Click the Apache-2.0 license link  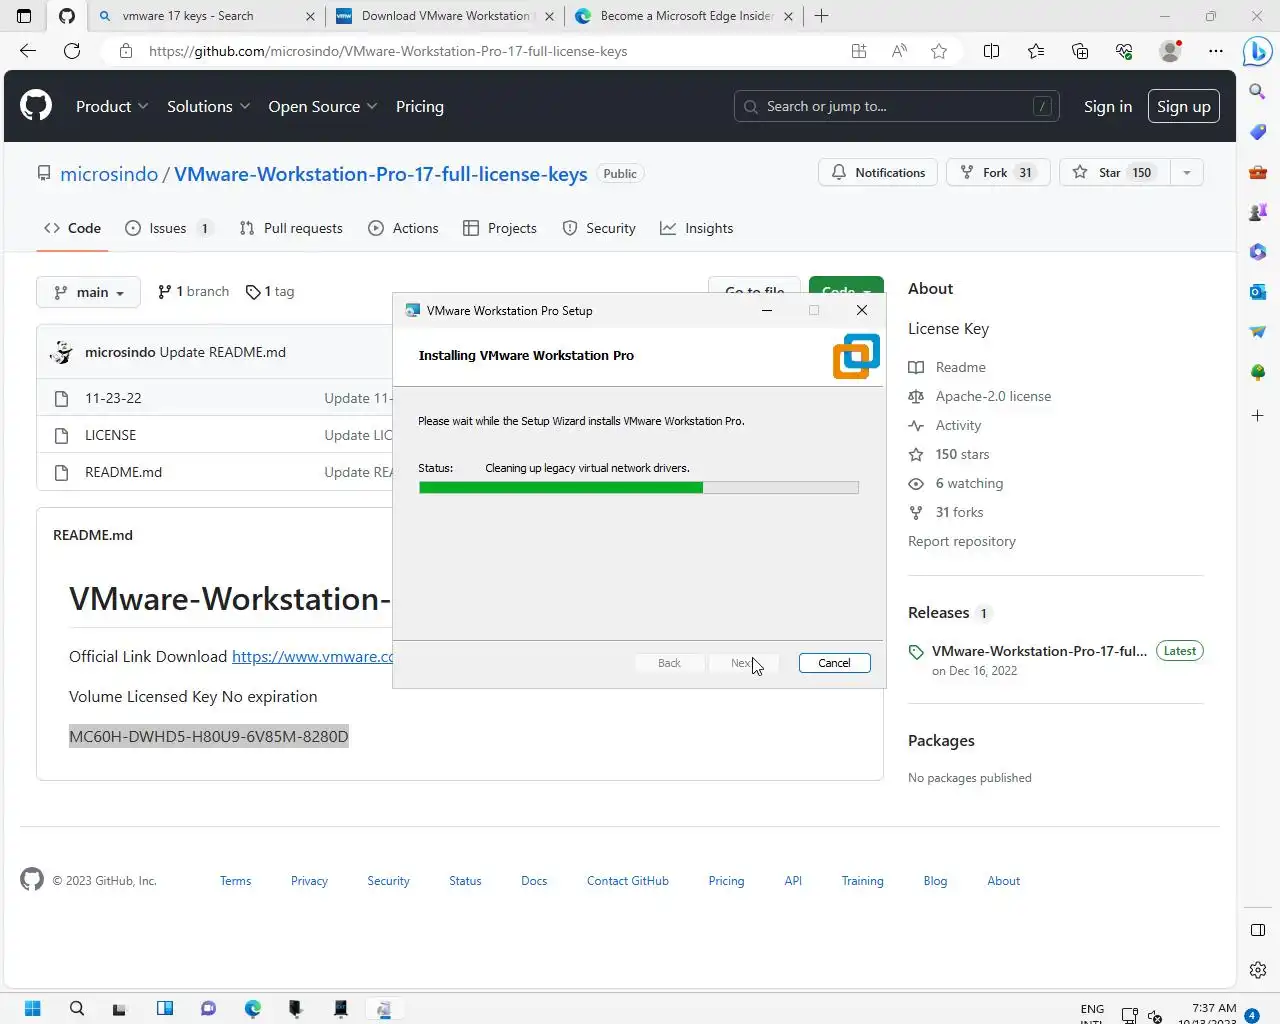[x=993, y=396]
